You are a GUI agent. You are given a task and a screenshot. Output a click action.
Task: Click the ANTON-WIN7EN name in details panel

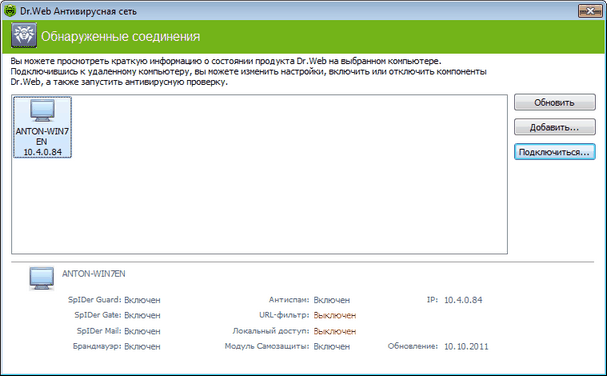(94, 274)
